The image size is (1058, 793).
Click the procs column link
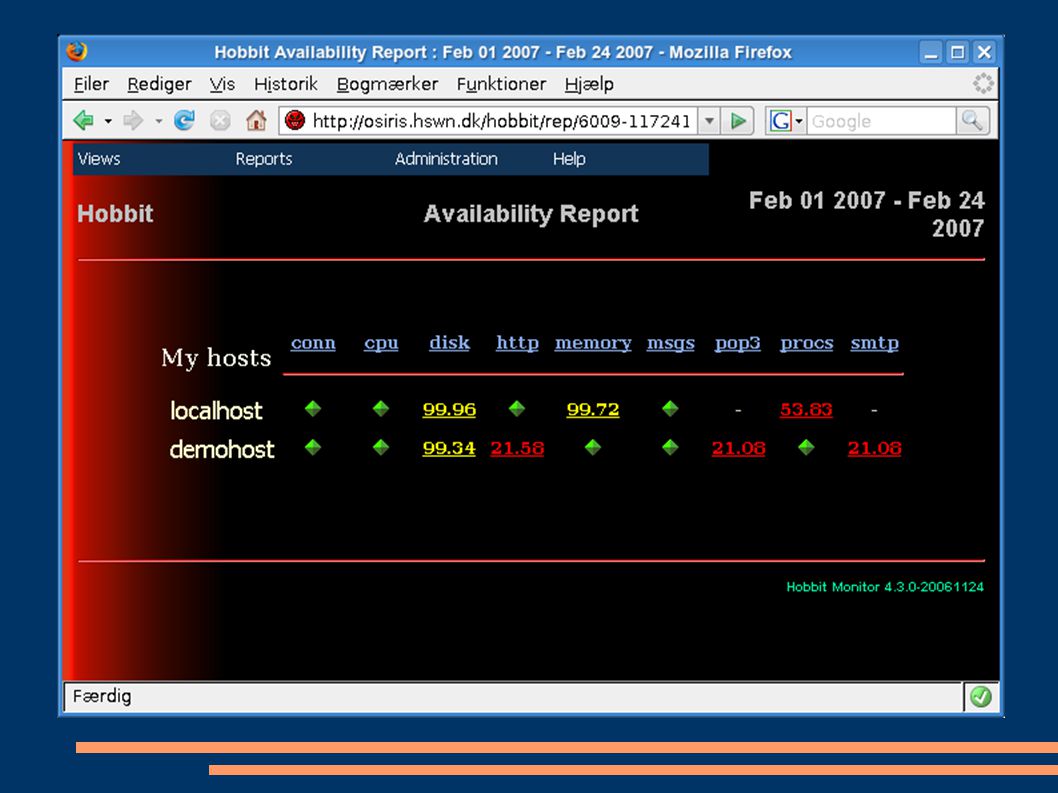[x=807, y=344]
